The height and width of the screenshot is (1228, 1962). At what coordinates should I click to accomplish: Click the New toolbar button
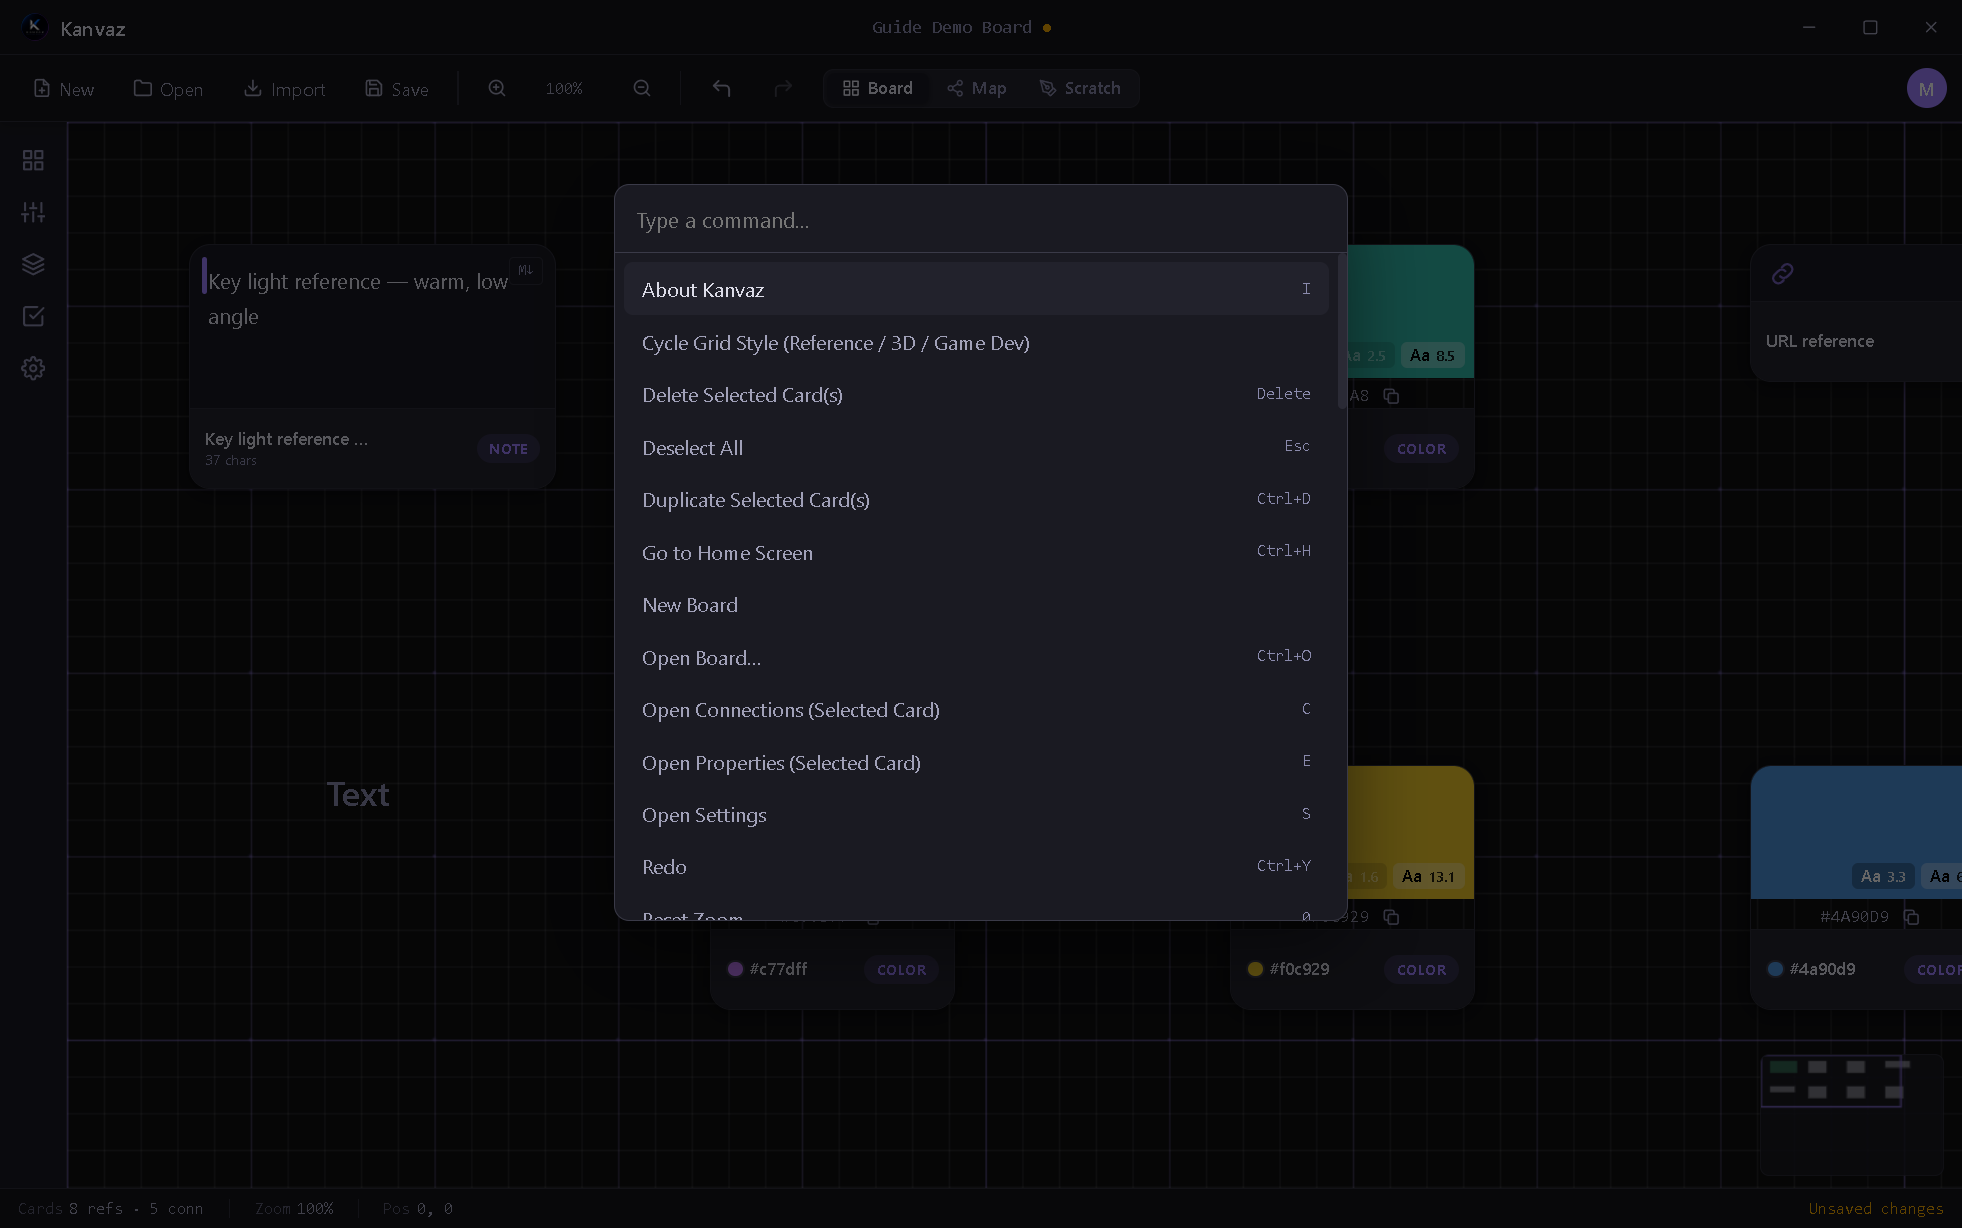coord(64,89)
